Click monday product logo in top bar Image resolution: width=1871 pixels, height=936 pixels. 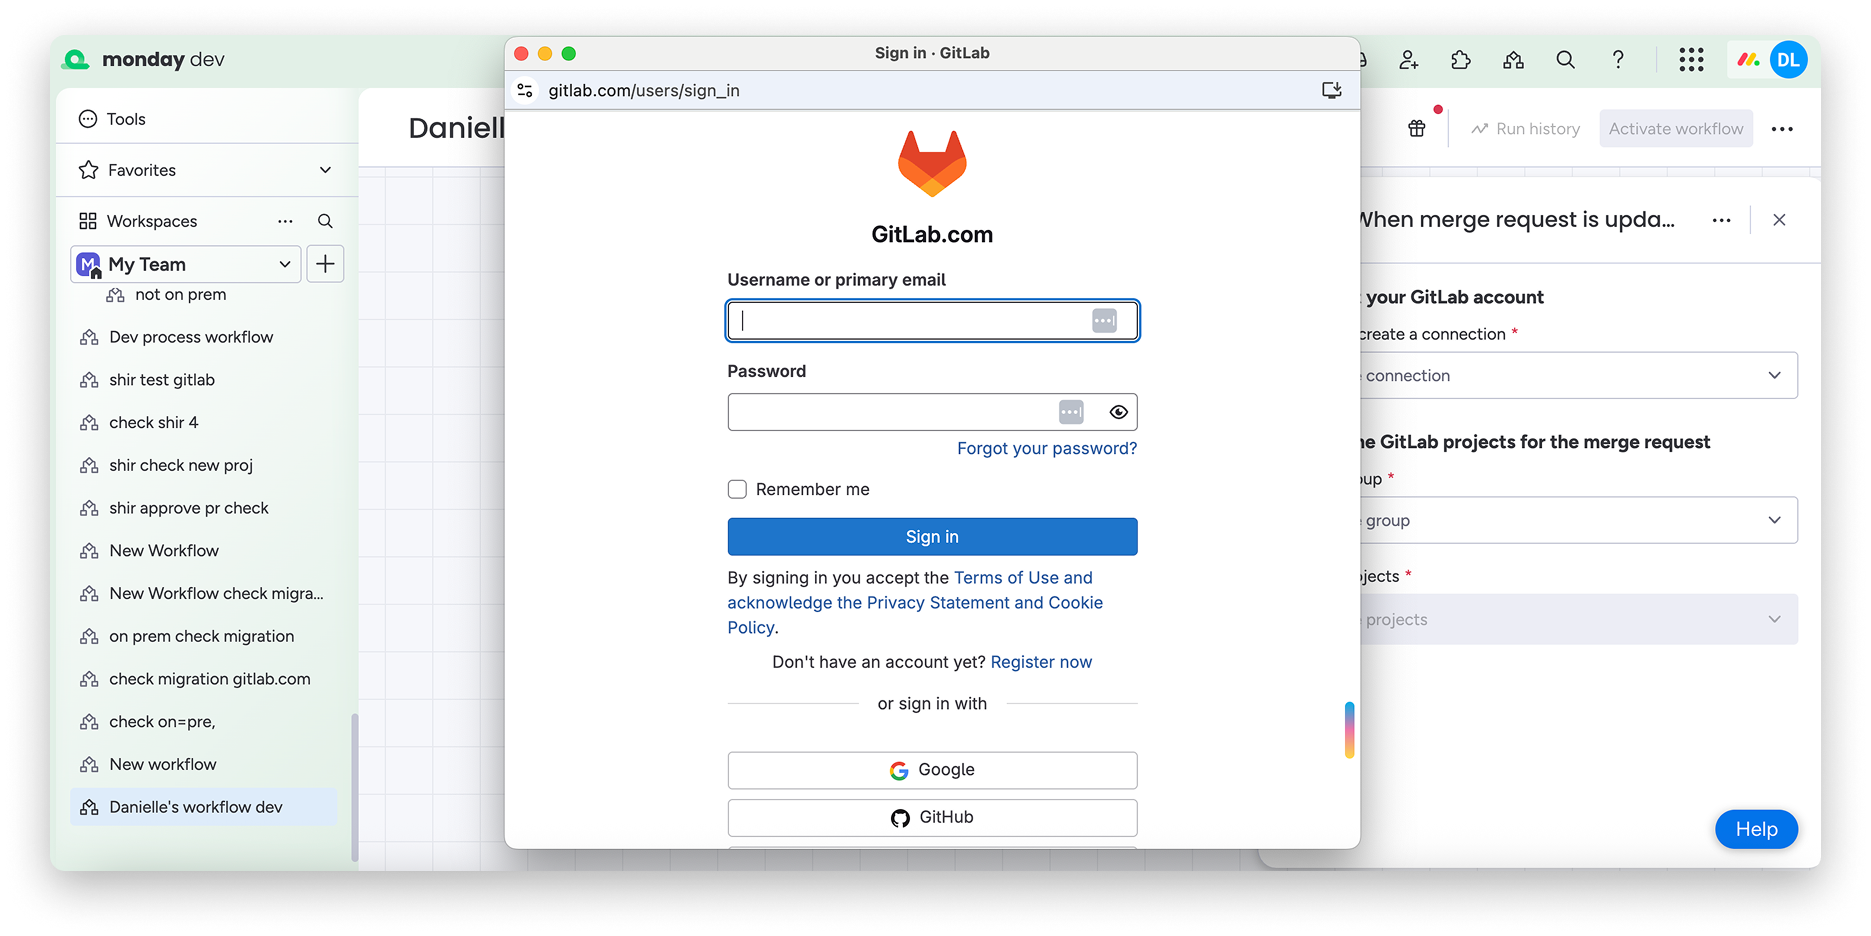click(1748, 60)
